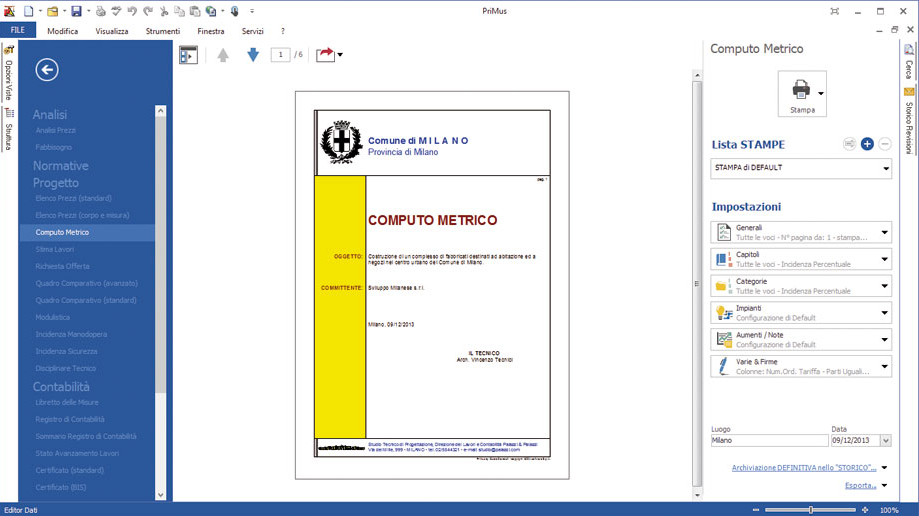The width and height of the screenshot is (919, 516).
Task: Open the blue FILE menu
Action: (18, 31)
